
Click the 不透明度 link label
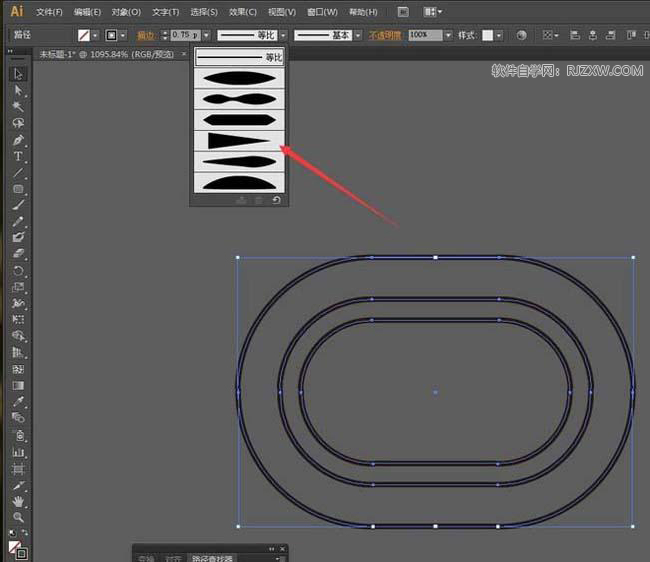(386, 35)
